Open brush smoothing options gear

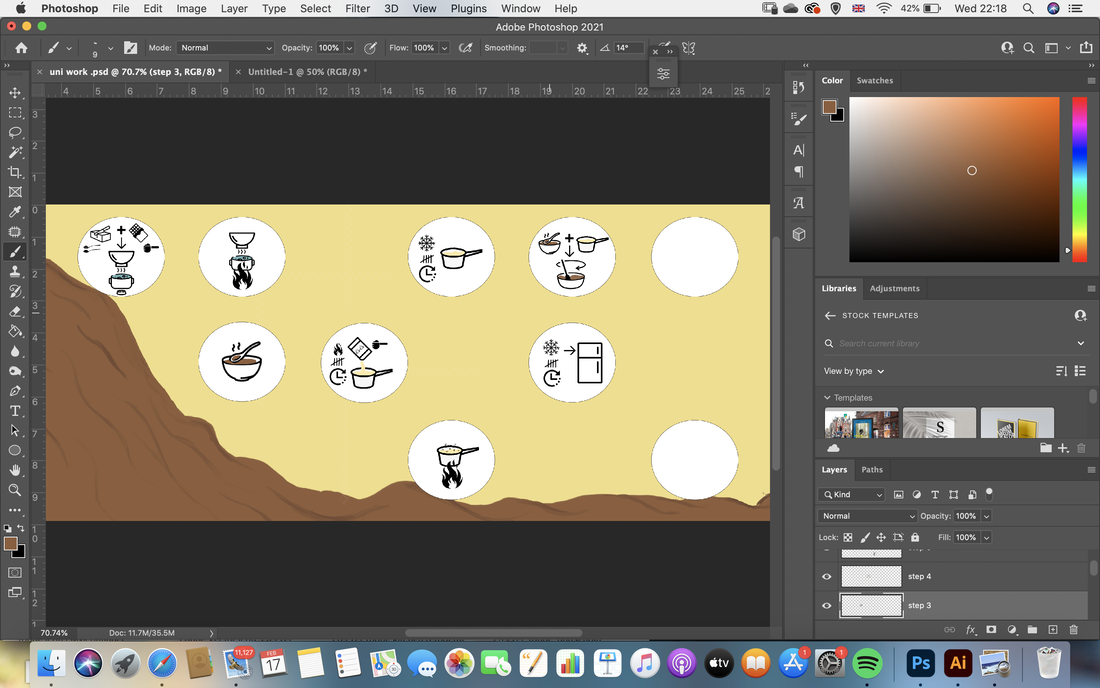pyautogui.click(x=582, y=48)
